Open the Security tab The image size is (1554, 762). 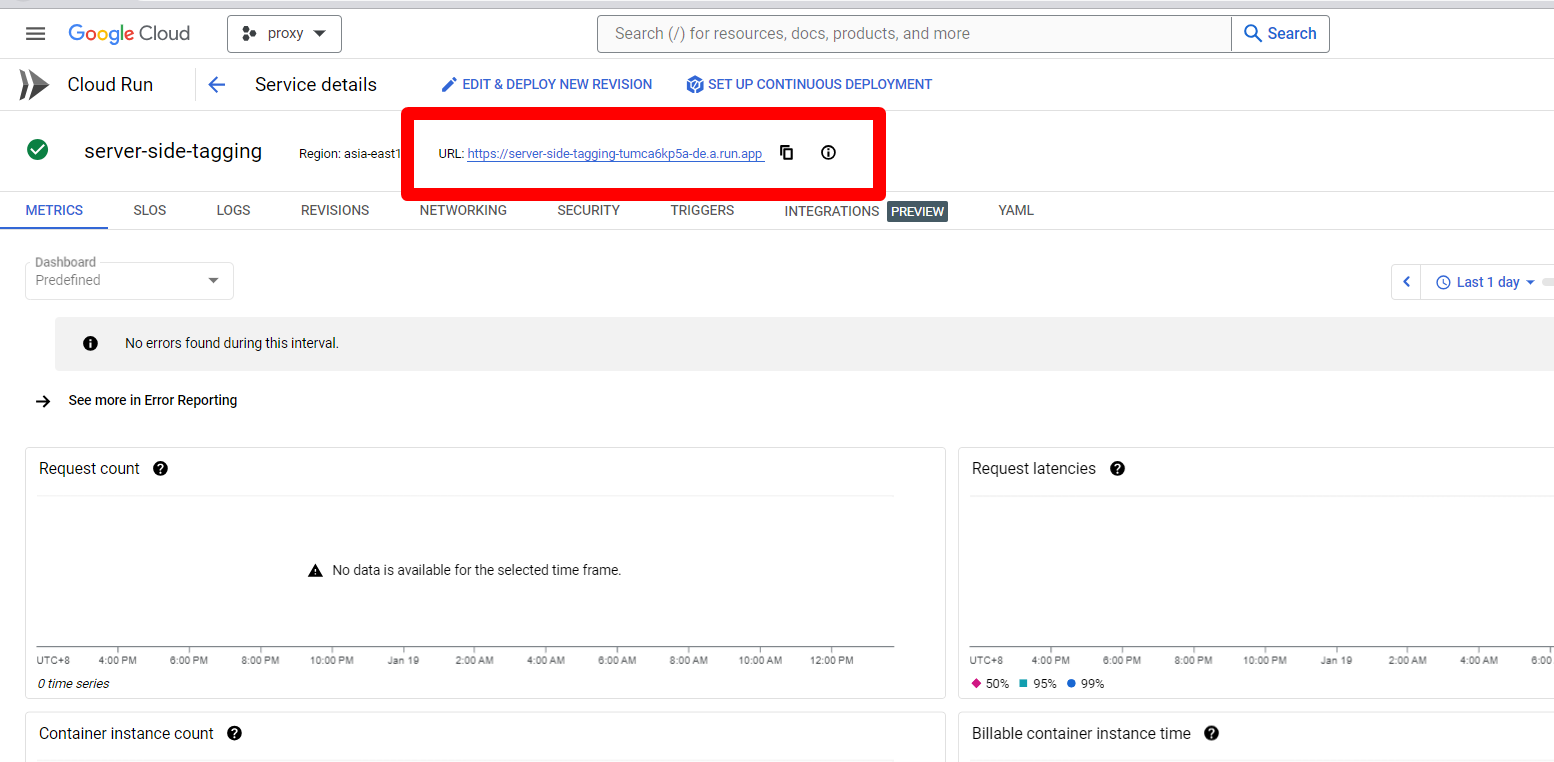click(588, 210)
